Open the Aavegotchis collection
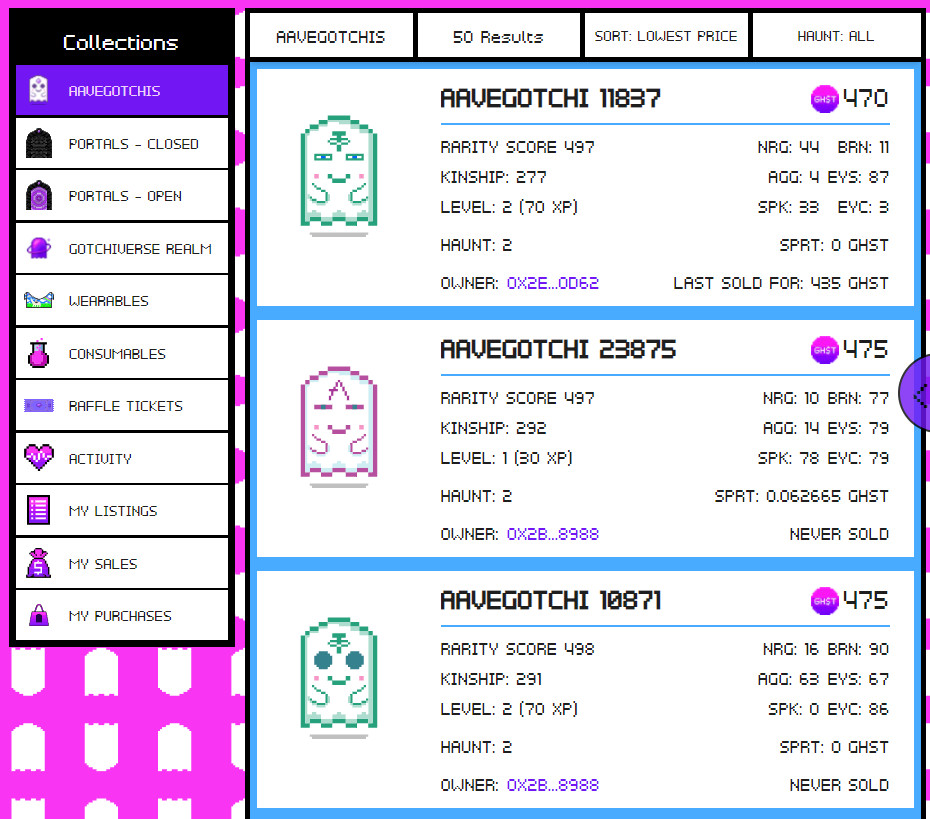Viewport: 930px width, 819px height. tap(122, 90)
